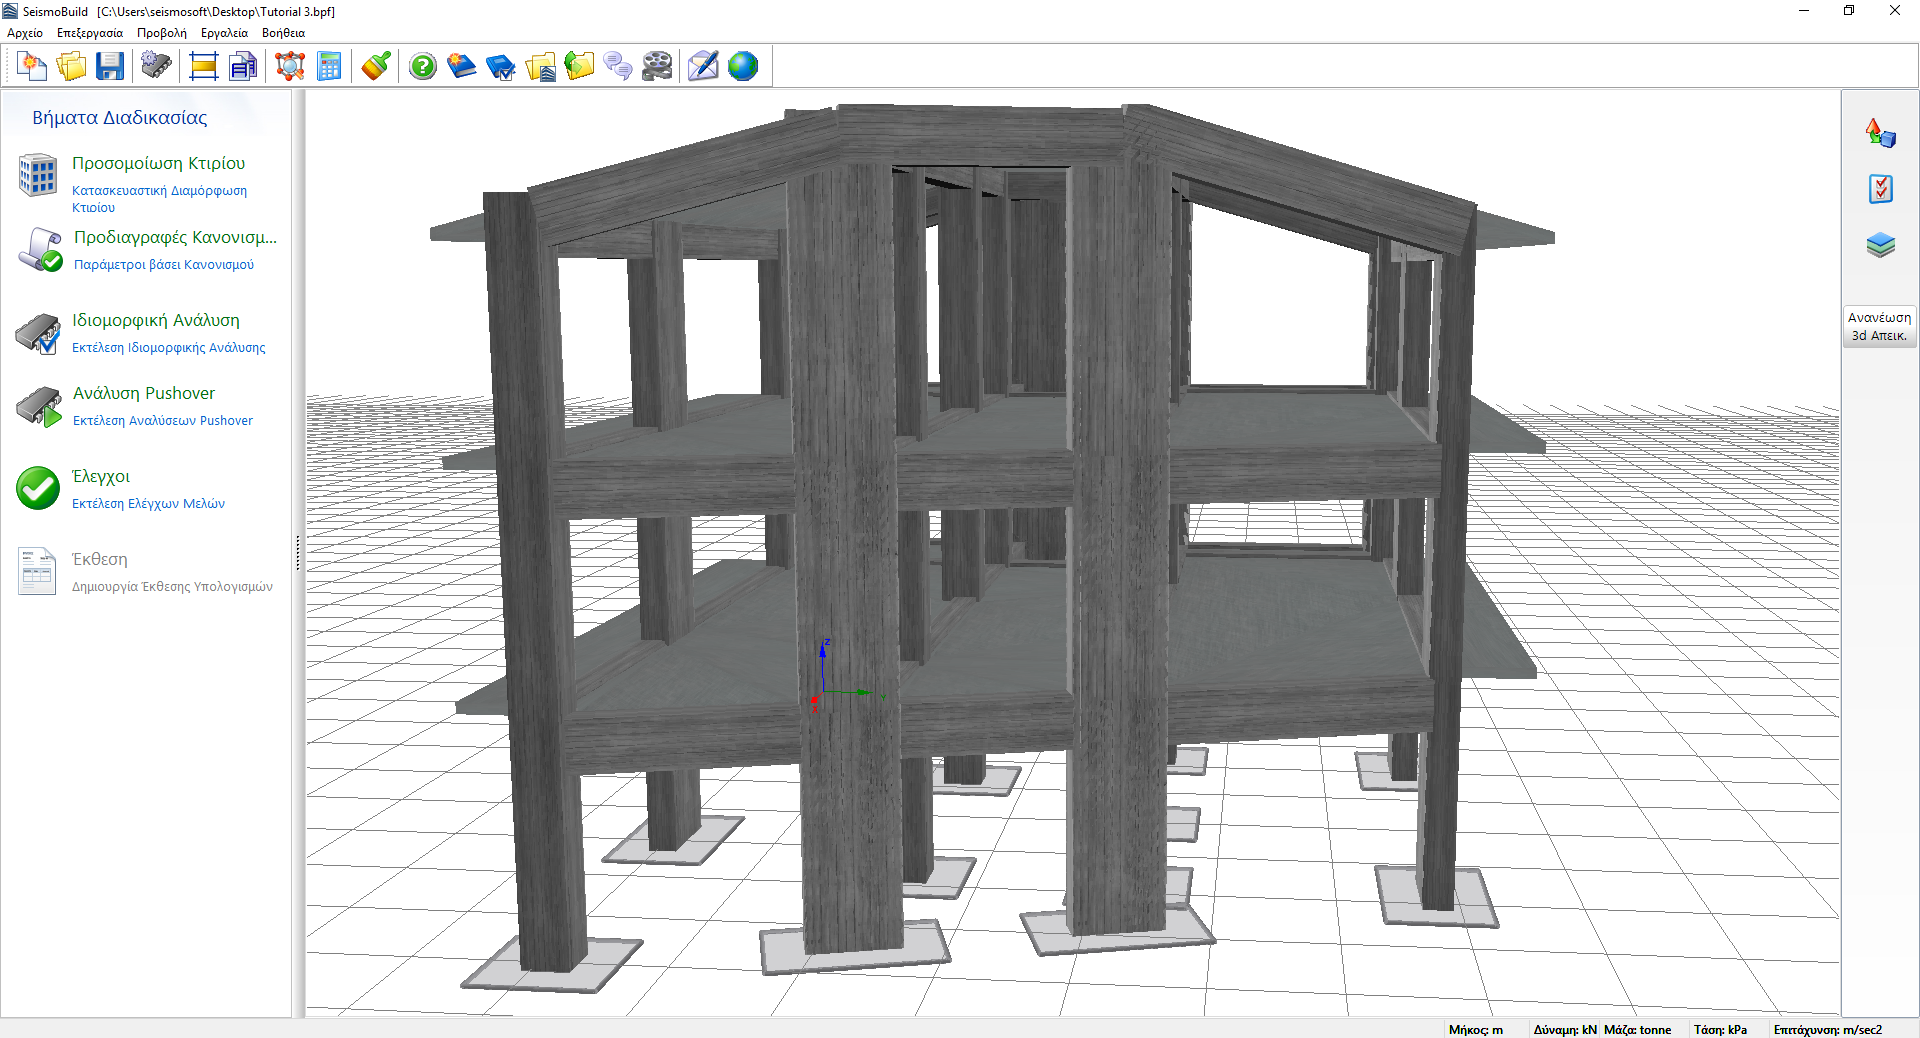Screen dimensions: 1920x1038
Task: Click the stacked layers icon on right
Action: pyautogui.click(x=1880, y=245)
